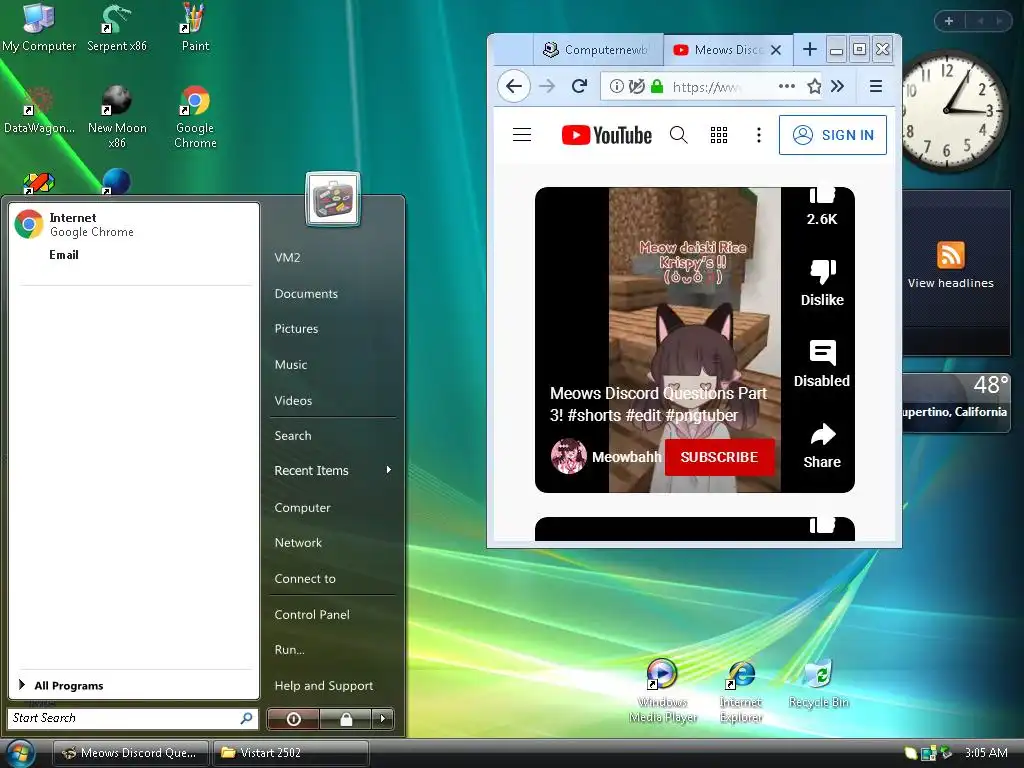Select Connect to in Start menu

pyautogui.click(x=305, y=579)
